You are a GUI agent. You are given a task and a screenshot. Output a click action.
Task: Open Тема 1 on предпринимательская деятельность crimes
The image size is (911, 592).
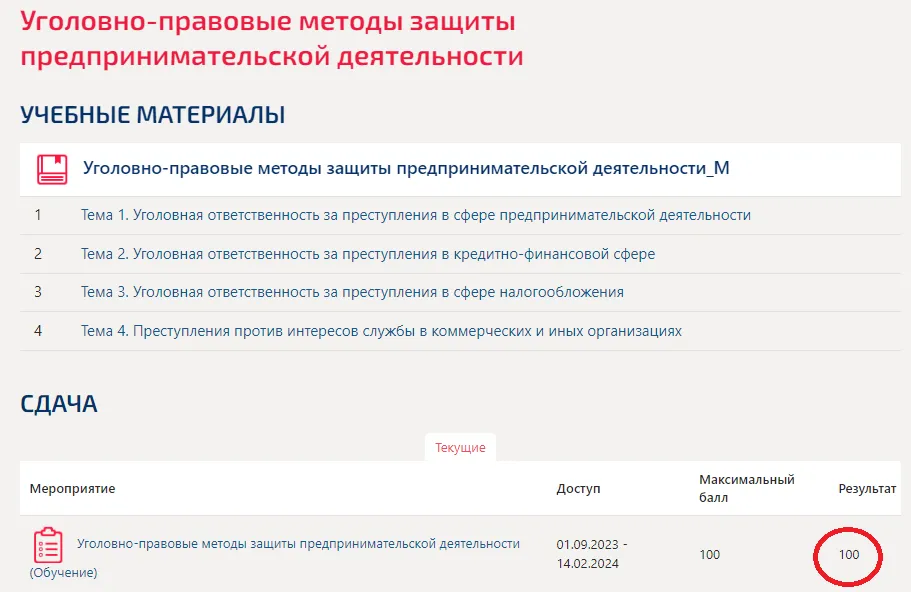pos(415,215)
